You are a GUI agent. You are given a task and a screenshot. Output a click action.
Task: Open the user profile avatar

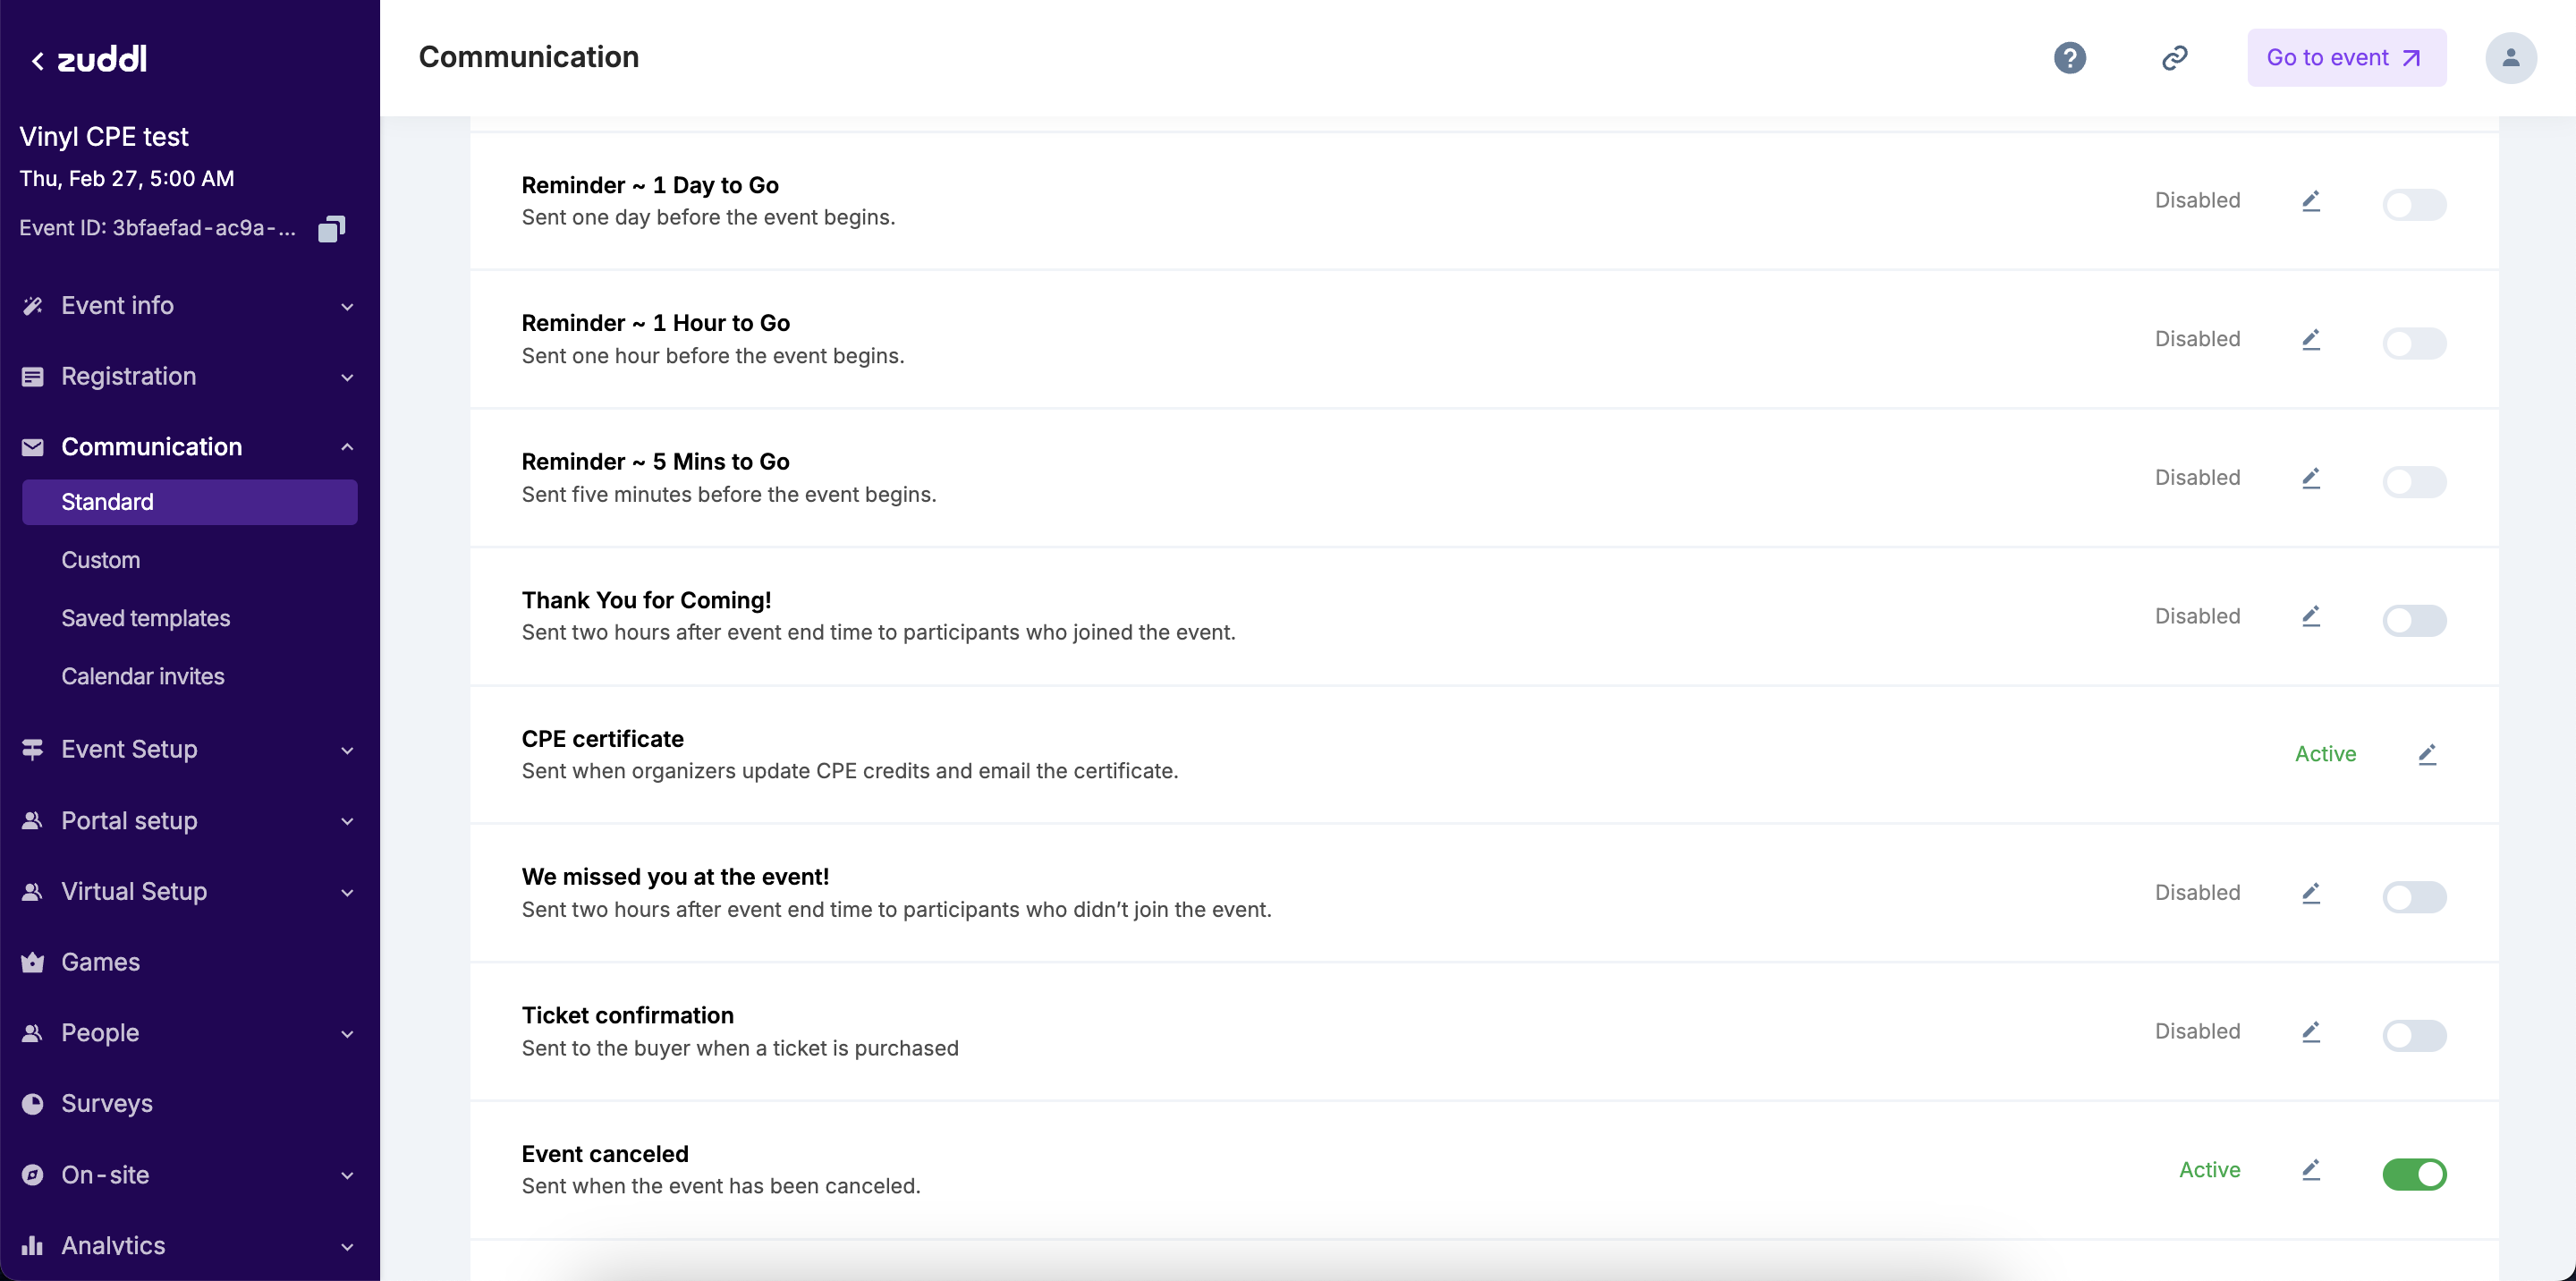(x=2510, y=58)
